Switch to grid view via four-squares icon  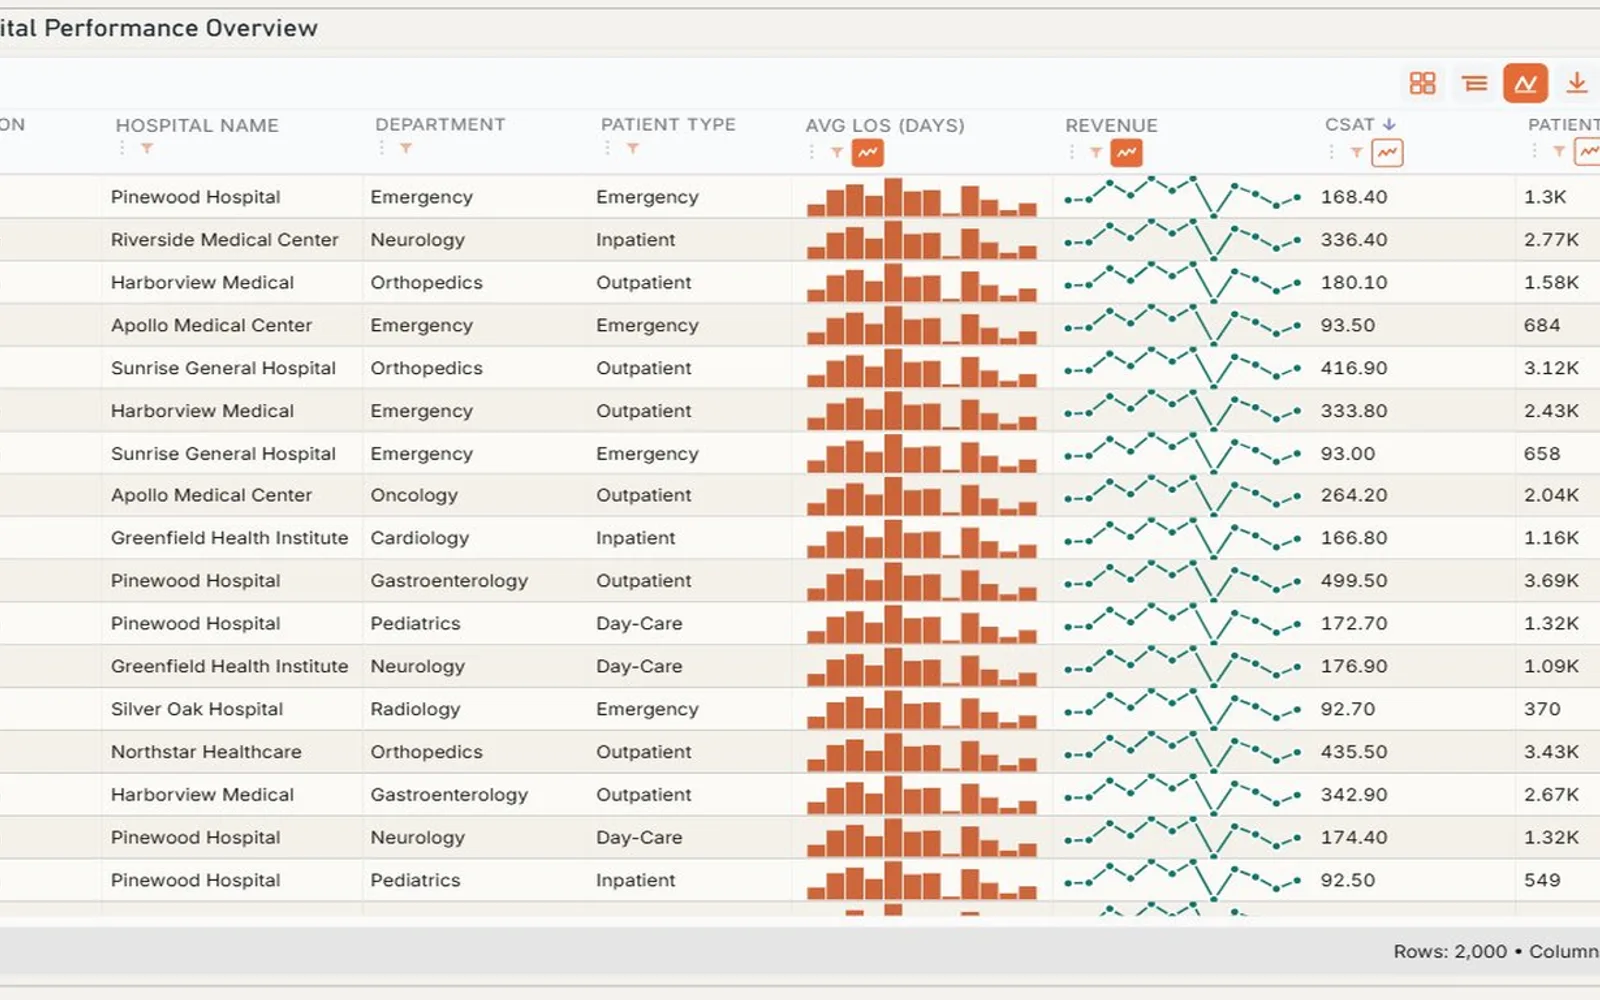click(1422, 83)
